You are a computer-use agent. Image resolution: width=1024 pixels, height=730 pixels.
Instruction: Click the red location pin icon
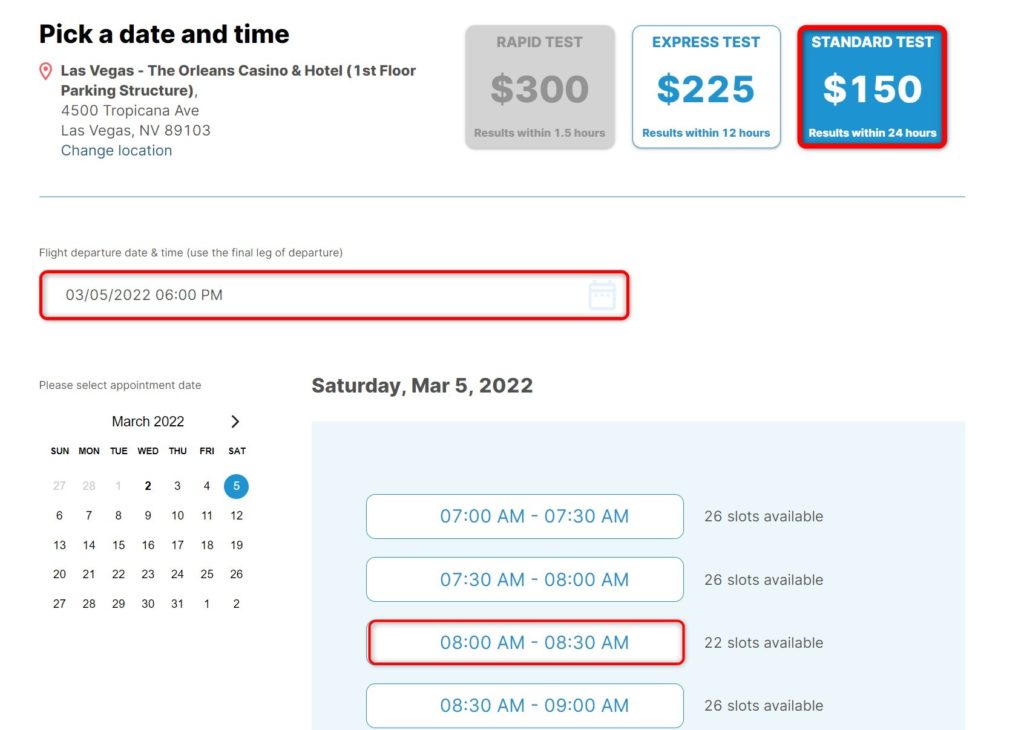pos(45,71)
